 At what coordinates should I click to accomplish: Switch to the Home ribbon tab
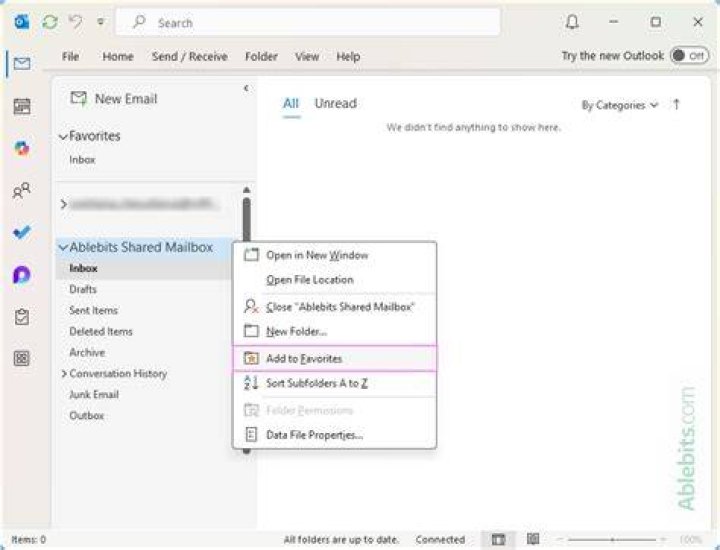(x=118, y=56)
